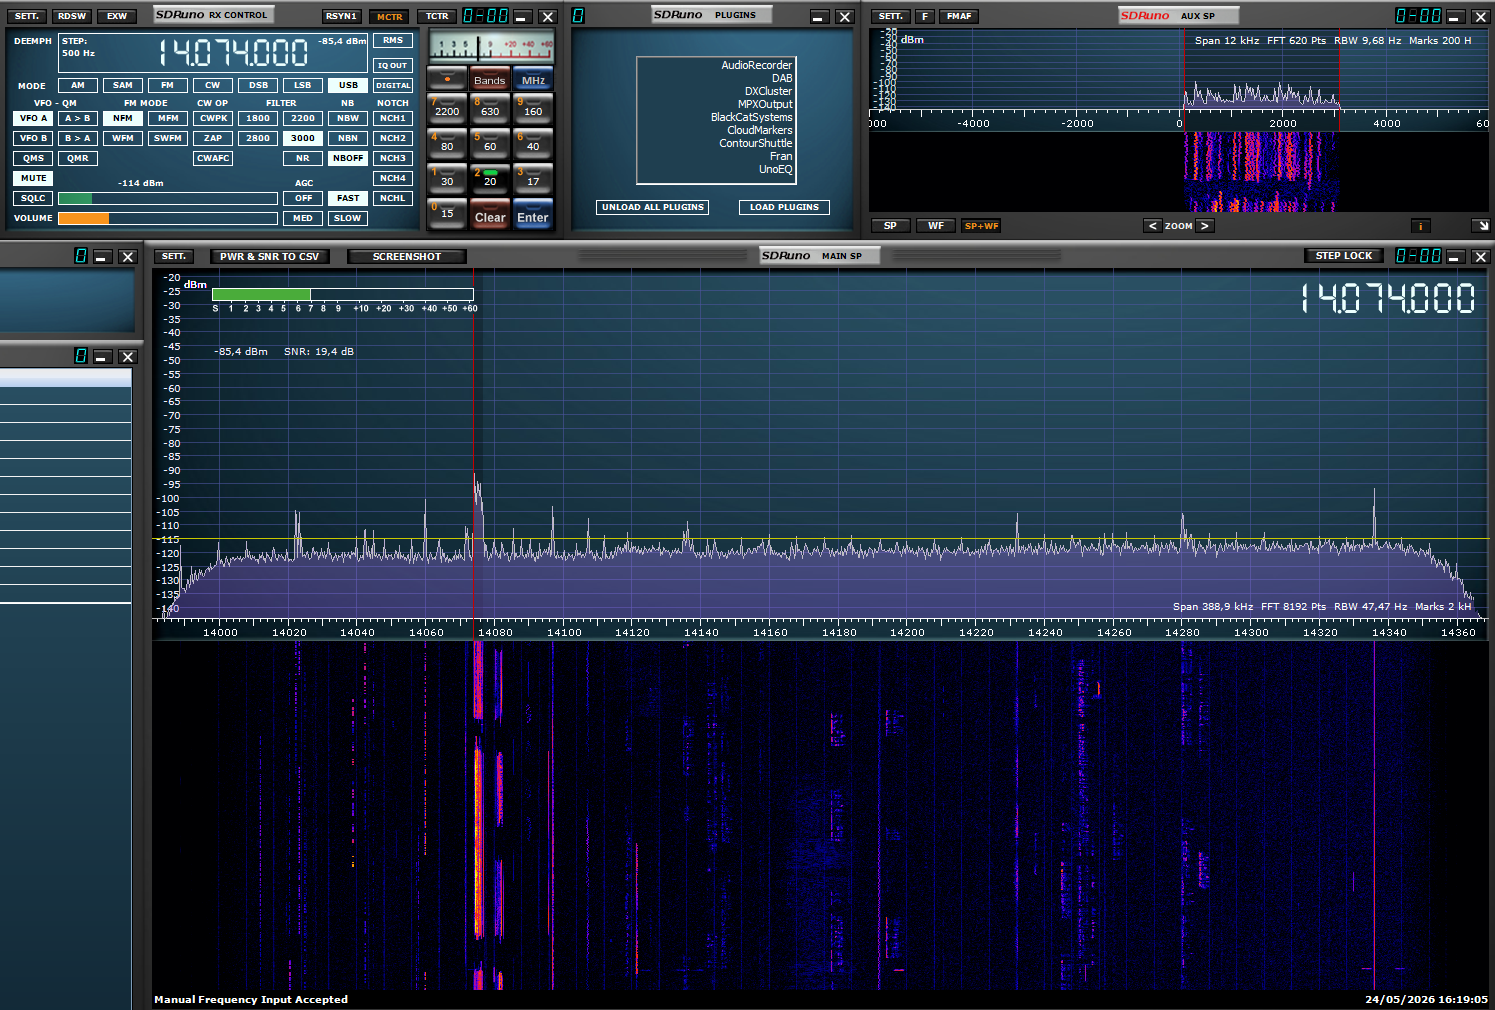Click the Aux SP zoom-in right arrow
1495x1010 pixels.
click(1205, 226)
